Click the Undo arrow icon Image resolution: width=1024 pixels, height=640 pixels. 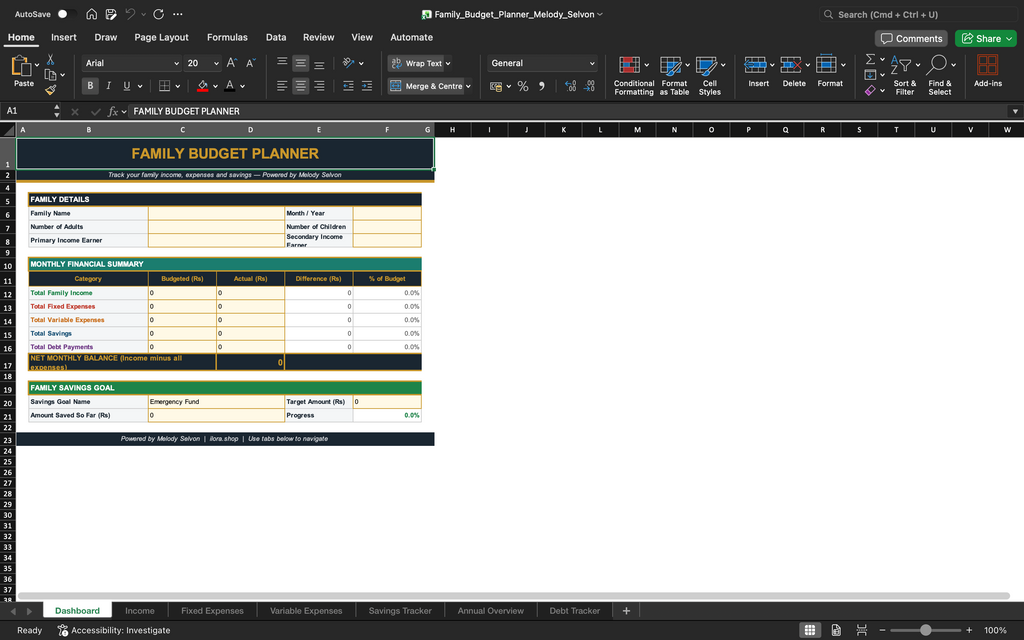click(131, 14)
